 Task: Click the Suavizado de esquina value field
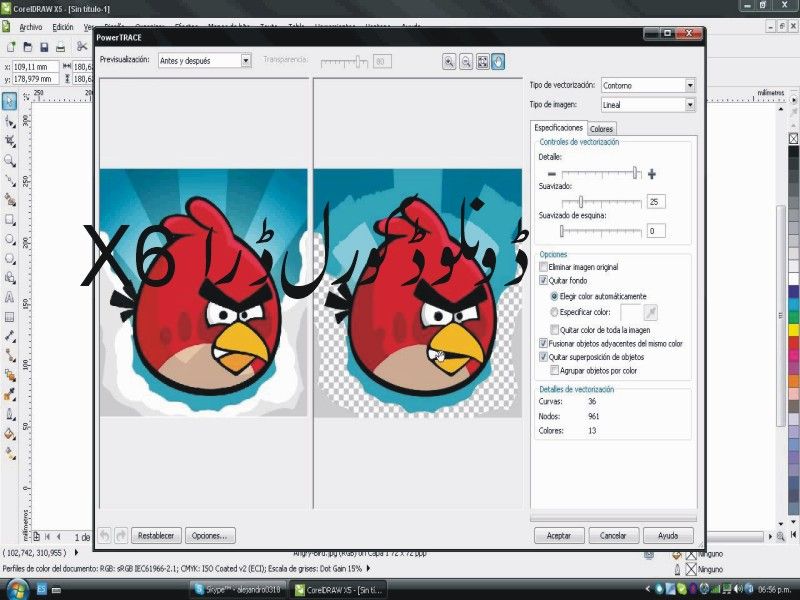[x=656, y=231]
